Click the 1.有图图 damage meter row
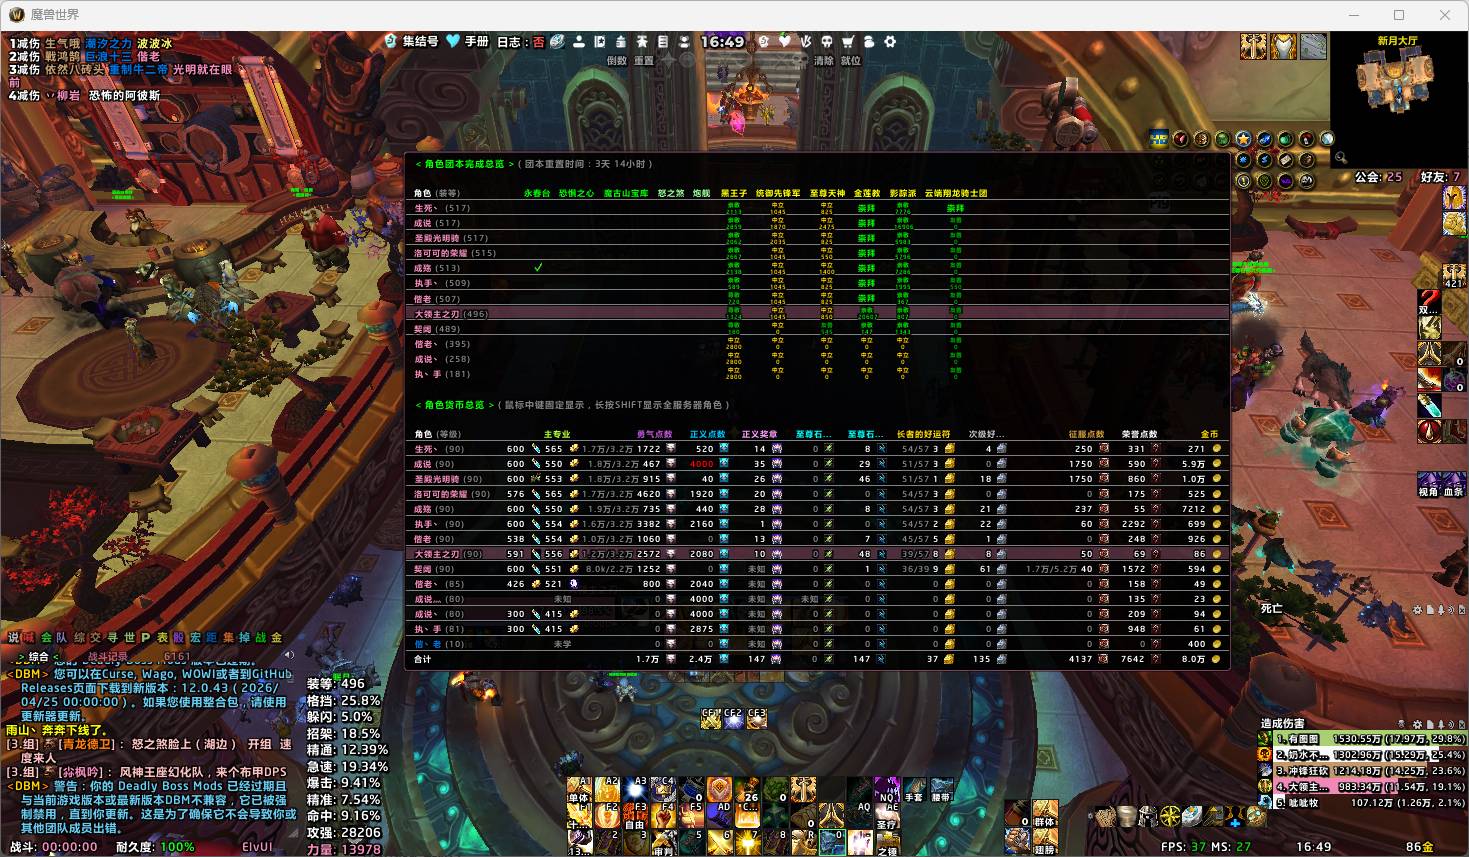The width and height of the screenshot is (1469, 857). [1363, 739]
